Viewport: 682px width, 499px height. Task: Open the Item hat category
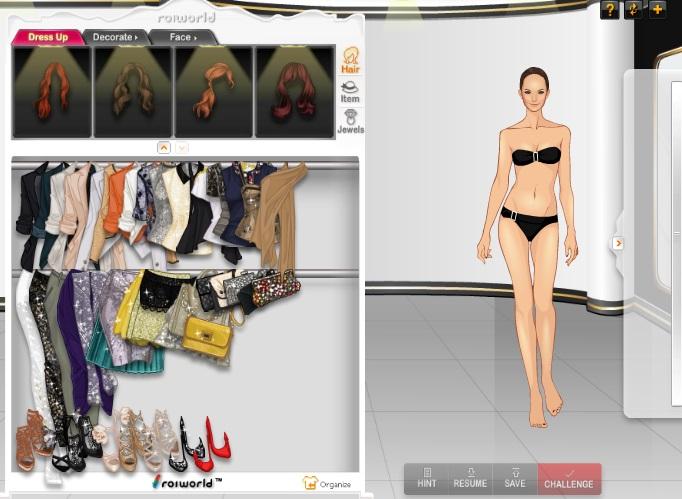click(350, 91)
